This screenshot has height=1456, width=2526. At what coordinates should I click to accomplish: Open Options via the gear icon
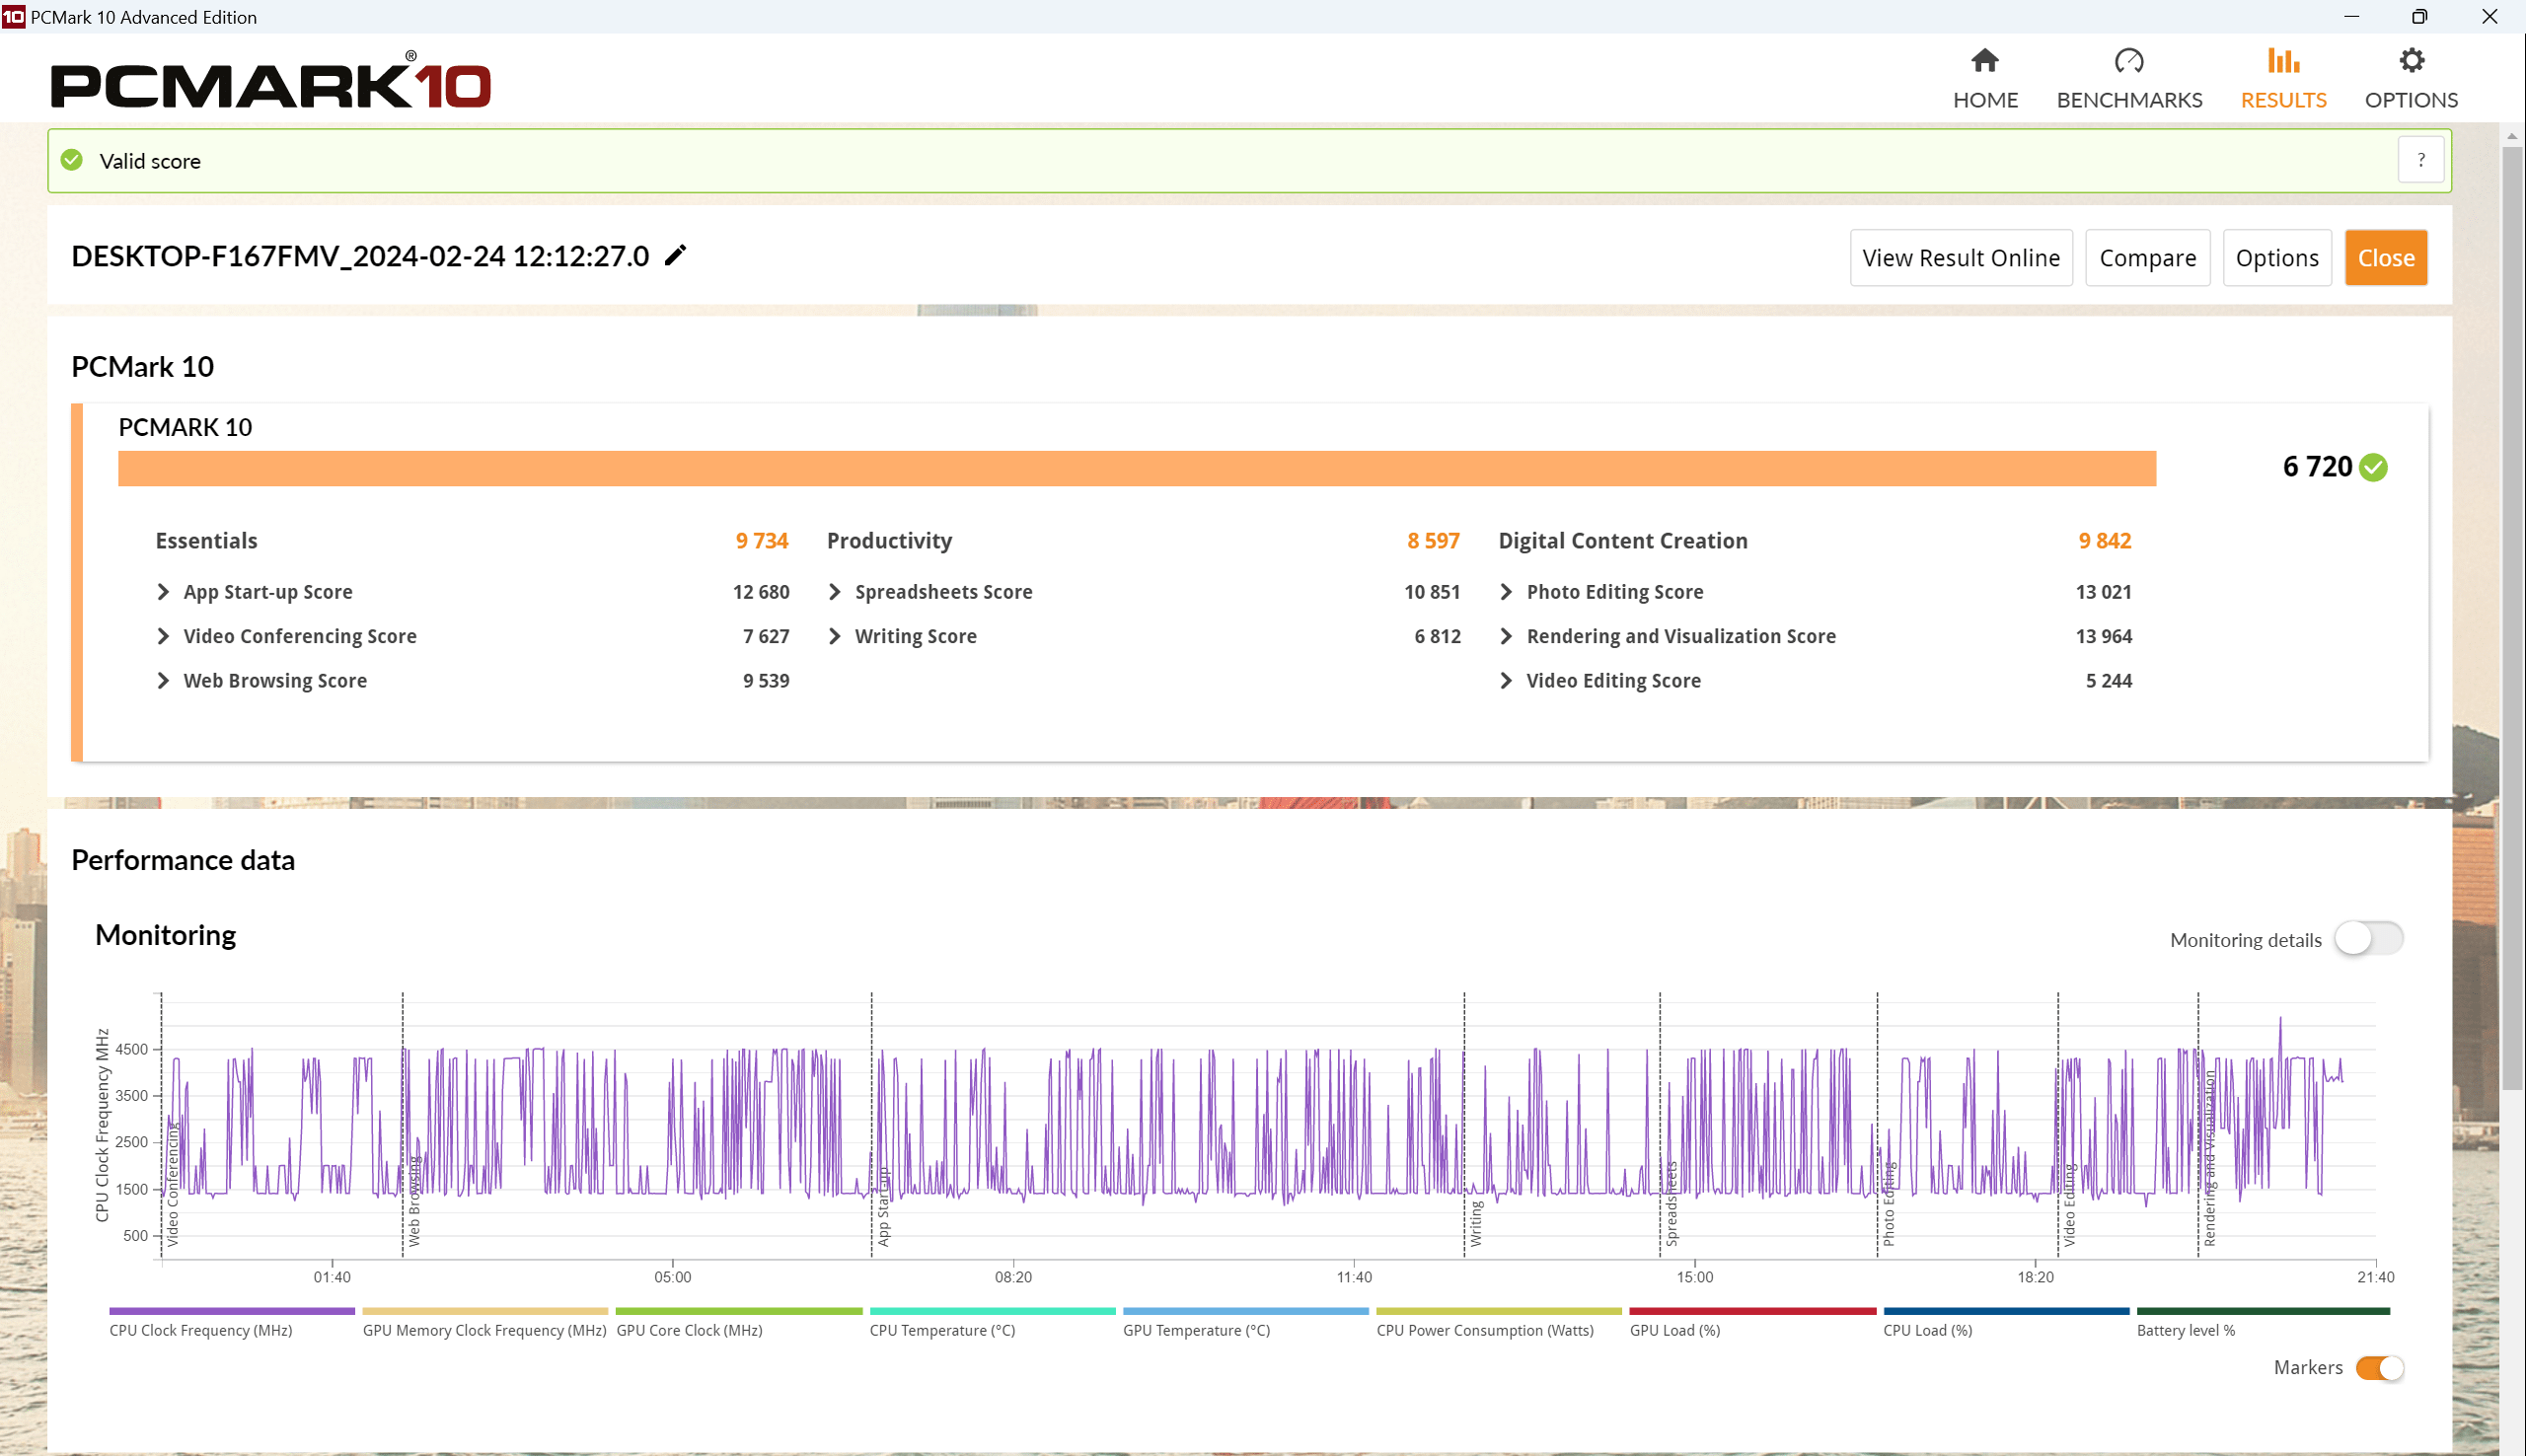tap(2411, 61)
